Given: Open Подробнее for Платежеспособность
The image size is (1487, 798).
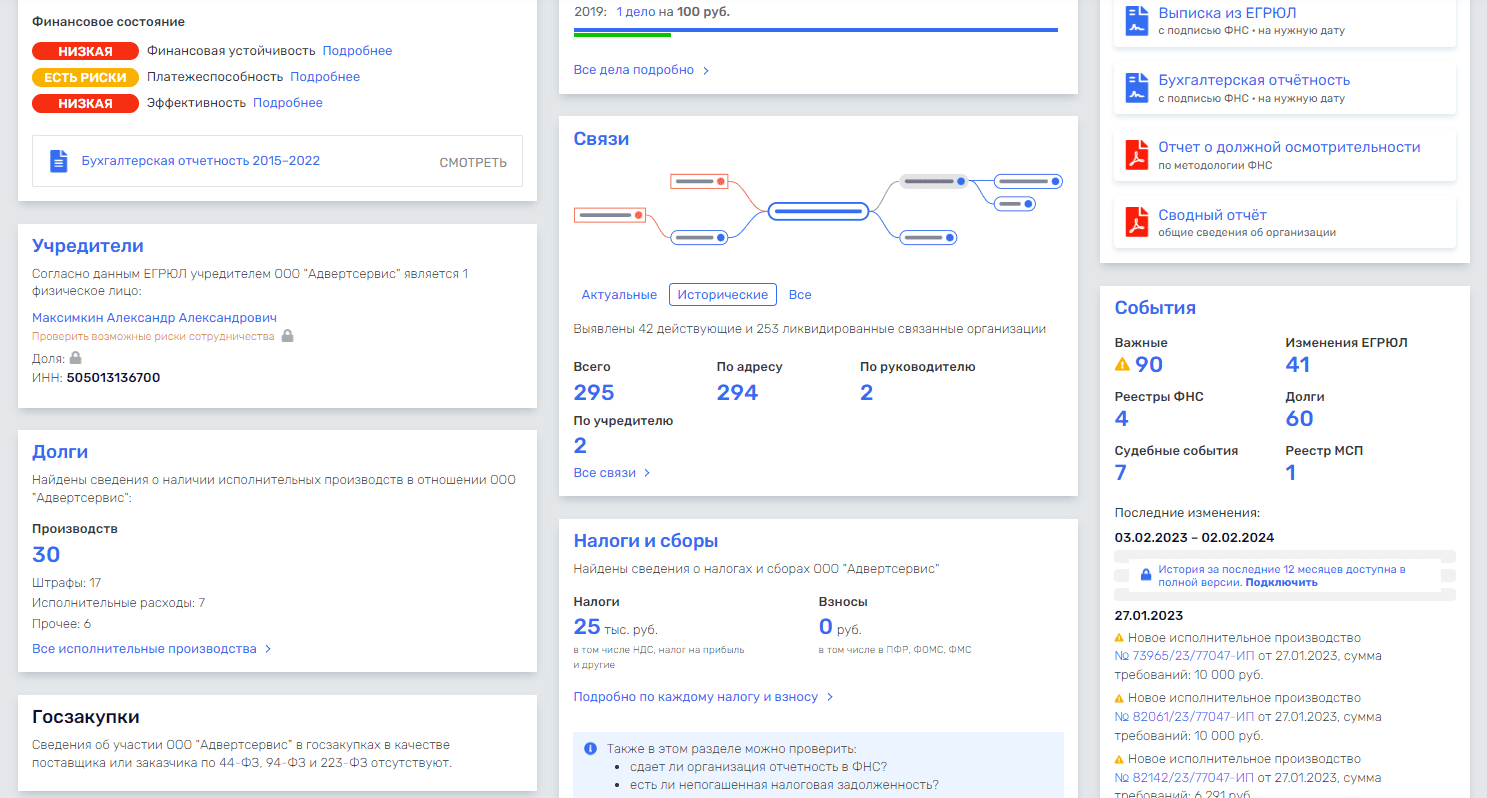Looking at the screenshot, I should 325,77.
